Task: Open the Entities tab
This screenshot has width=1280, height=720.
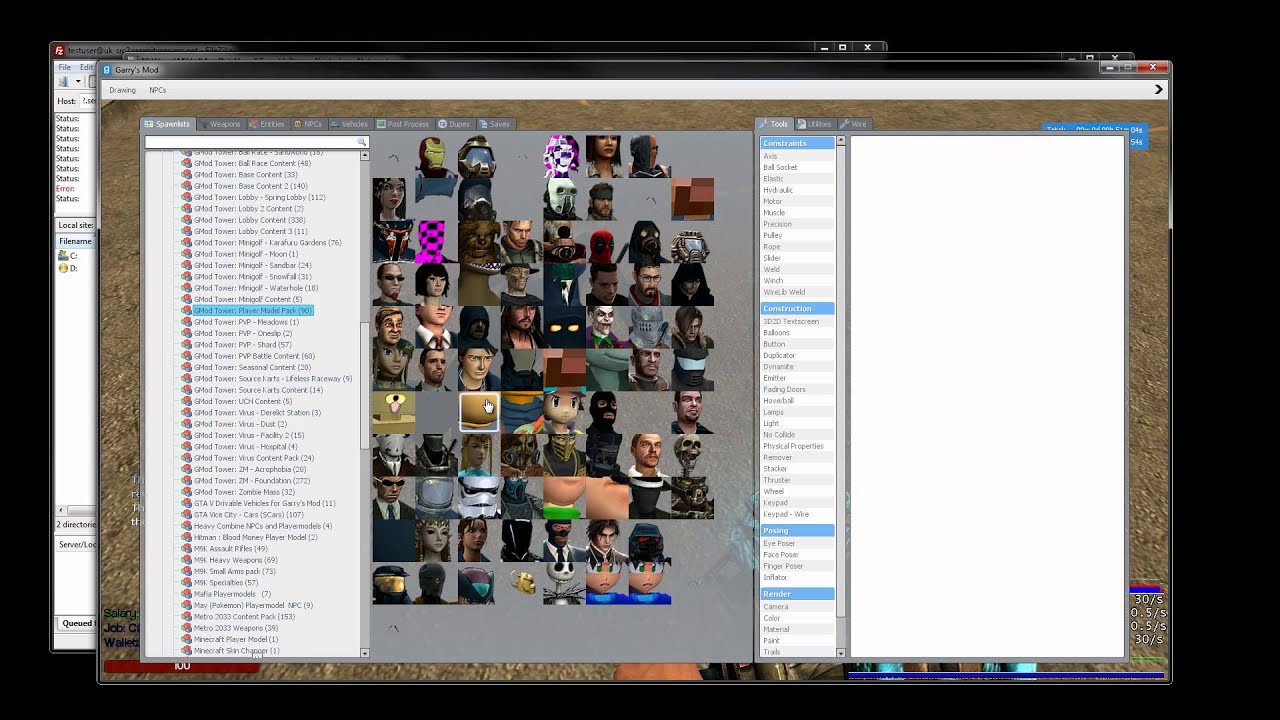Action: (x=267, y=124)
